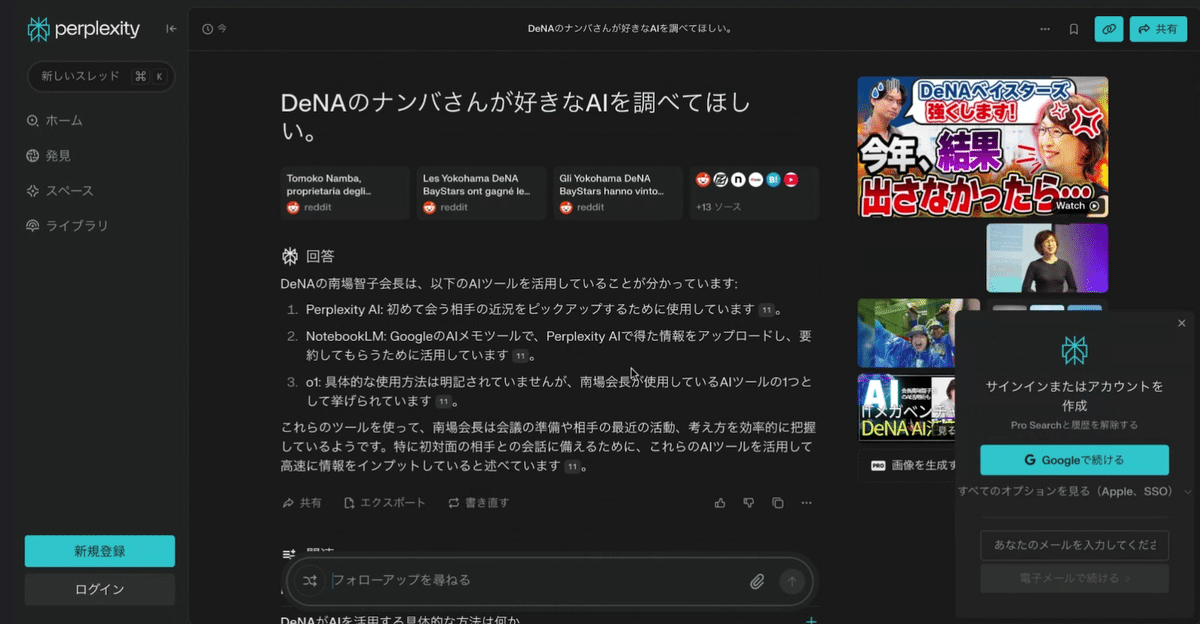1200x624 pixels.
Task: Open the thread options ellipsis in header
Action: (1045, 29)
